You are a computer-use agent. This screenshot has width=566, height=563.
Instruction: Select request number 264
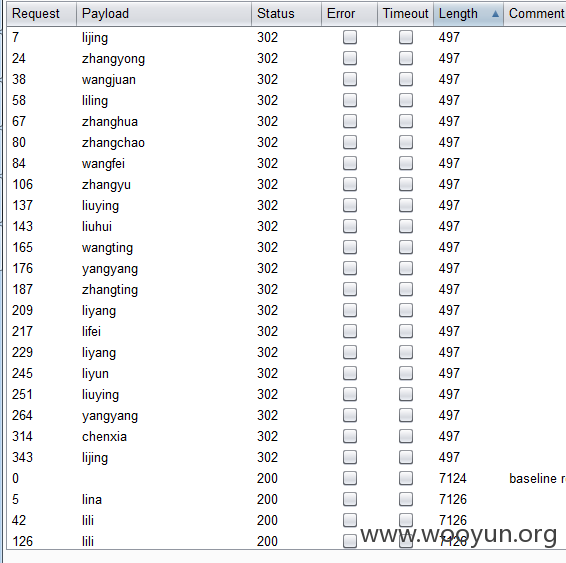22,415
